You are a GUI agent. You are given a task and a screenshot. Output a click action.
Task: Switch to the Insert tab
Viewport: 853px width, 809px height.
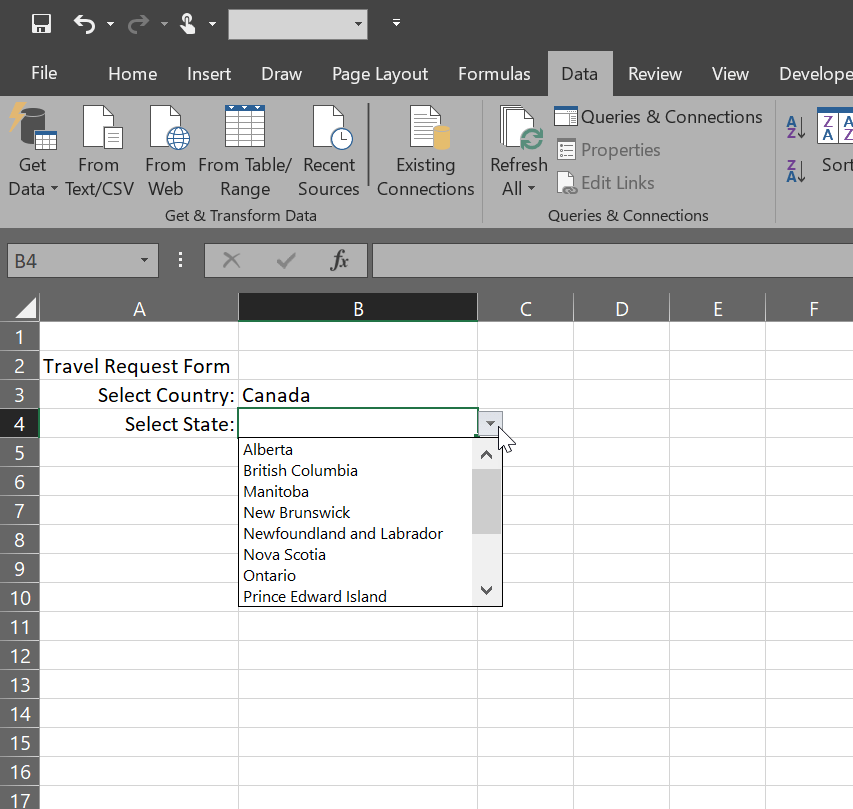pyautogui.click(x=209, y=73)
